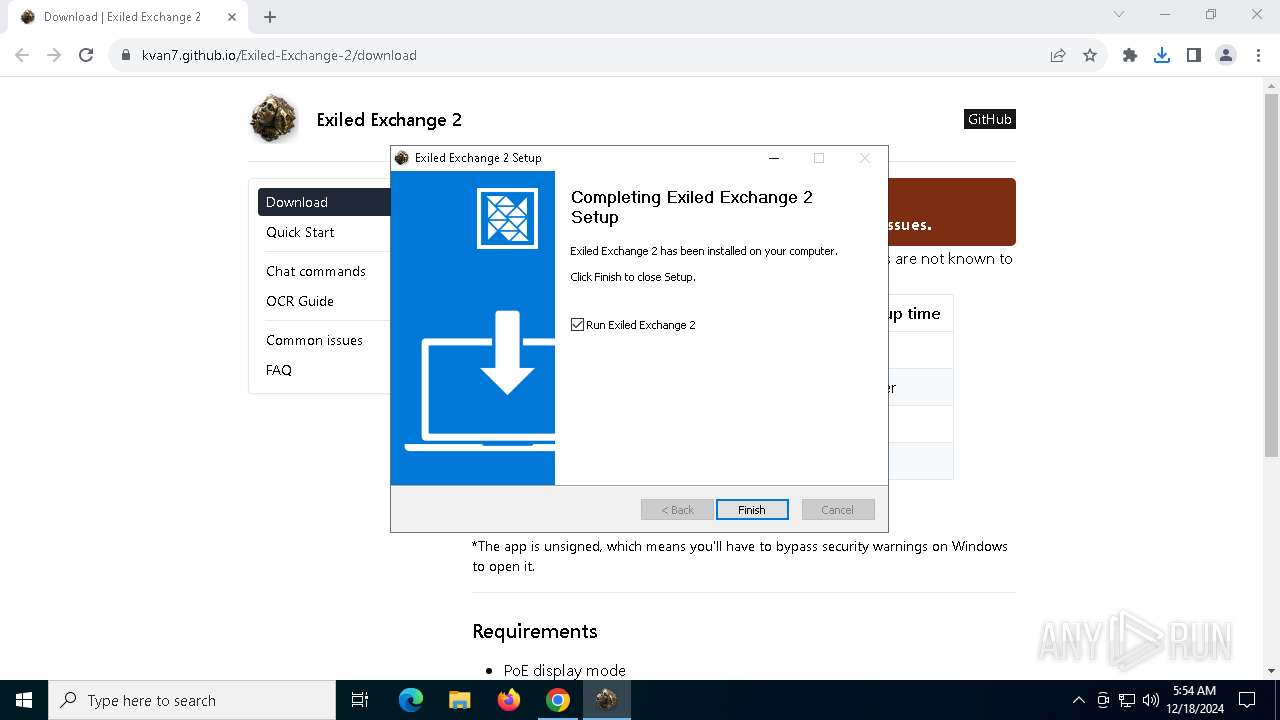Open the notification center icon

point(1247,700)
